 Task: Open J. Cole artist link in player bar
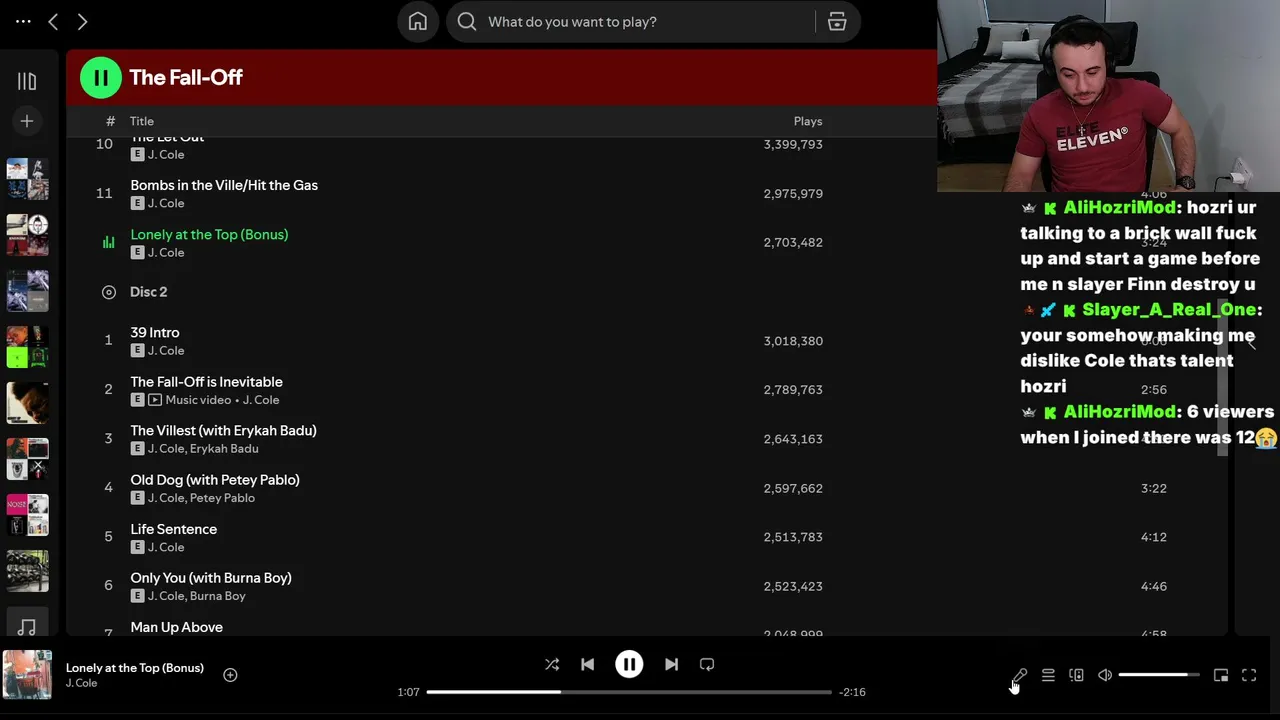tap(82, 683)
